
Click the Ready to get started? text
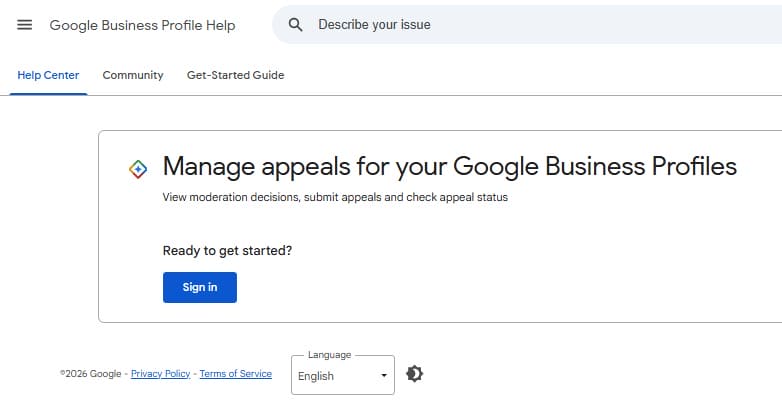pos(227,250)
